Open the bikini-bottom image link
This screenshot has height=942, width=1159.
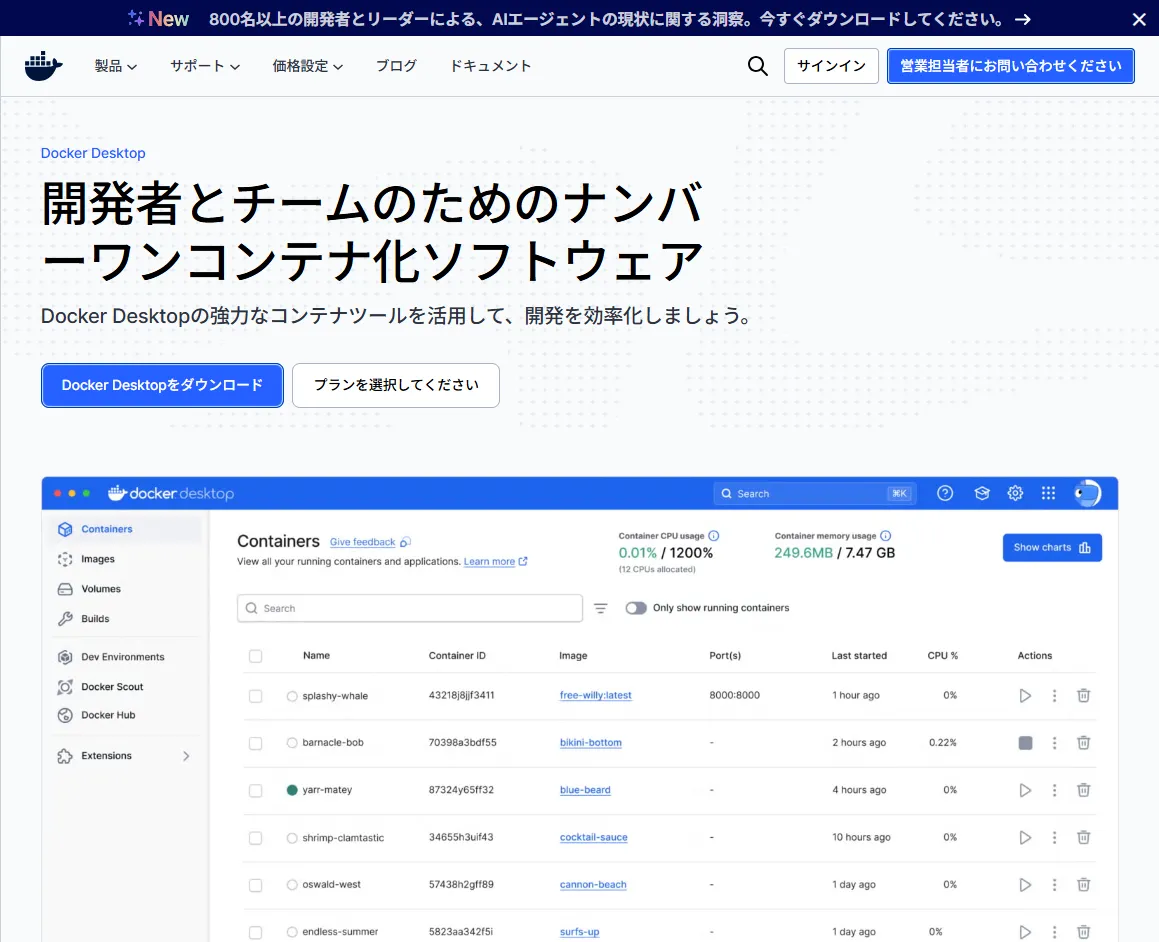591,742
